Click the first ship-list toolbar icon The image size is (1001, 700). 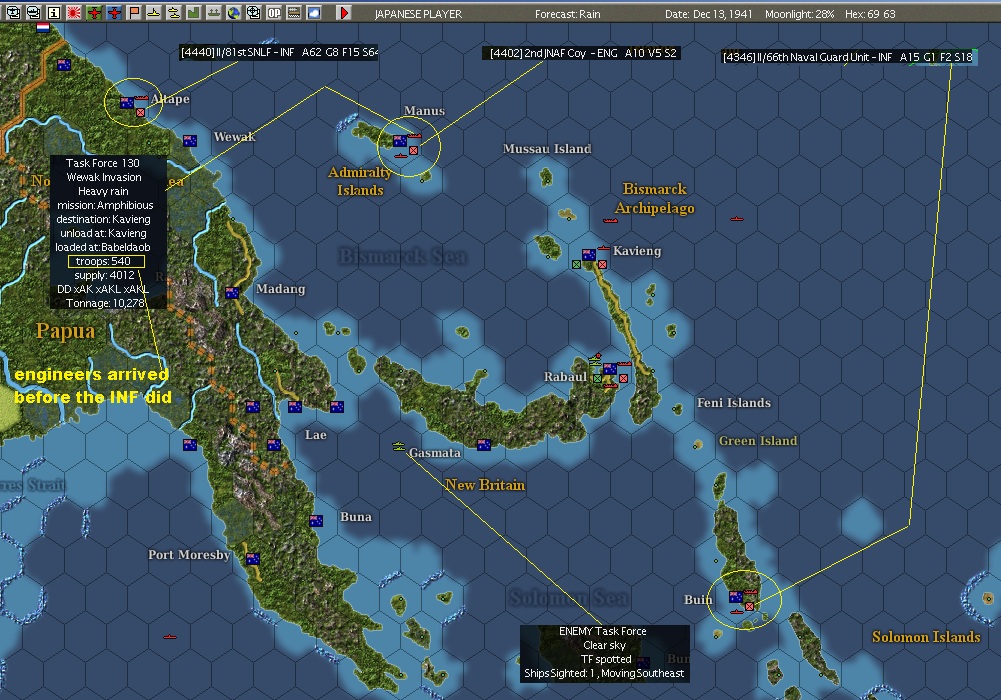(x=13, y=12)
